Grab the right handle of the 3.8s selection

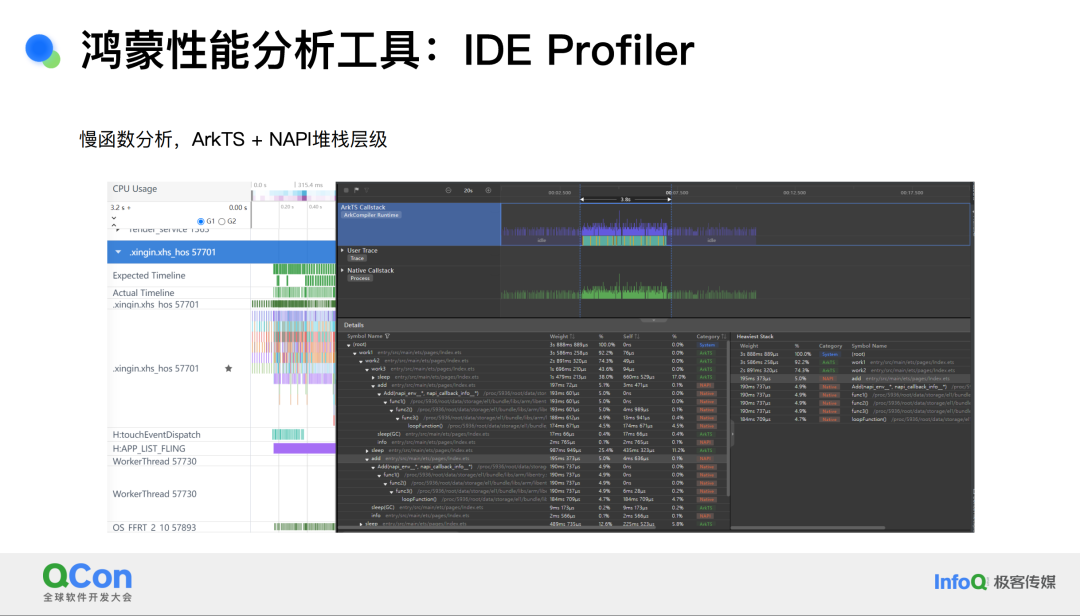pos(669,199)
